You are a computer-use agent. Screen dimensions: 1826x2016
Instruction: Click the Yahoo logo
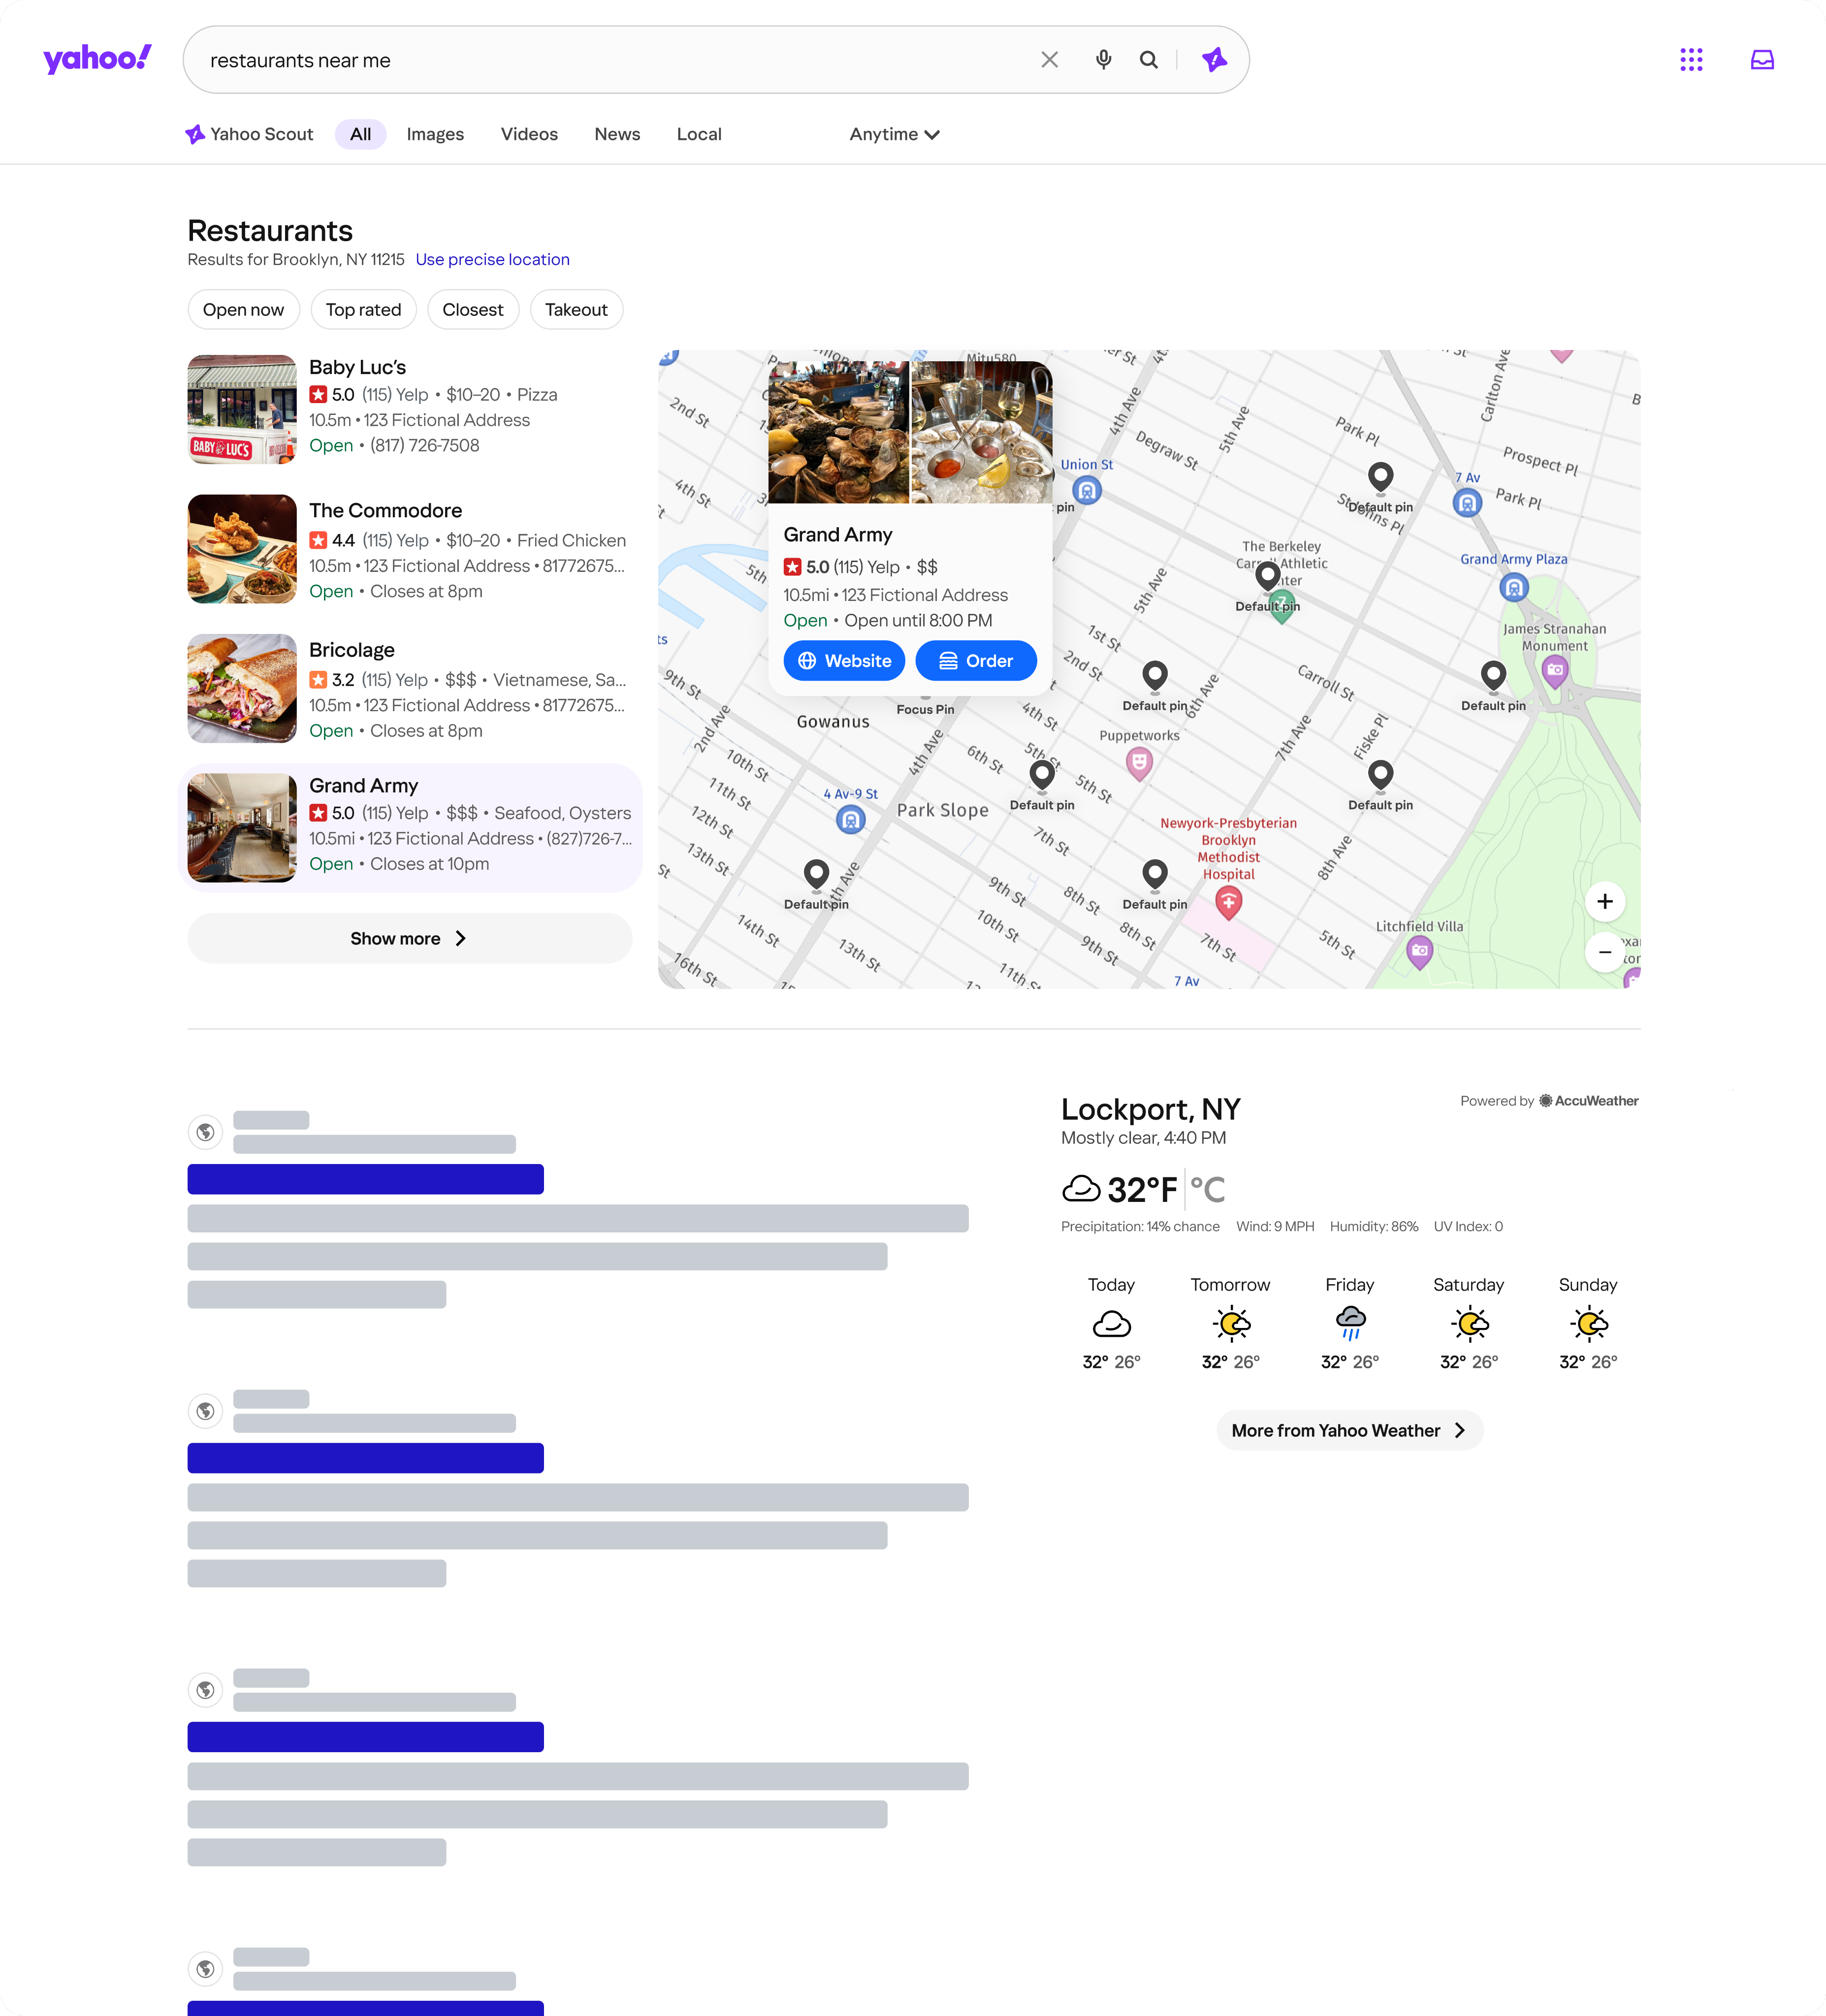pos(97,59)
